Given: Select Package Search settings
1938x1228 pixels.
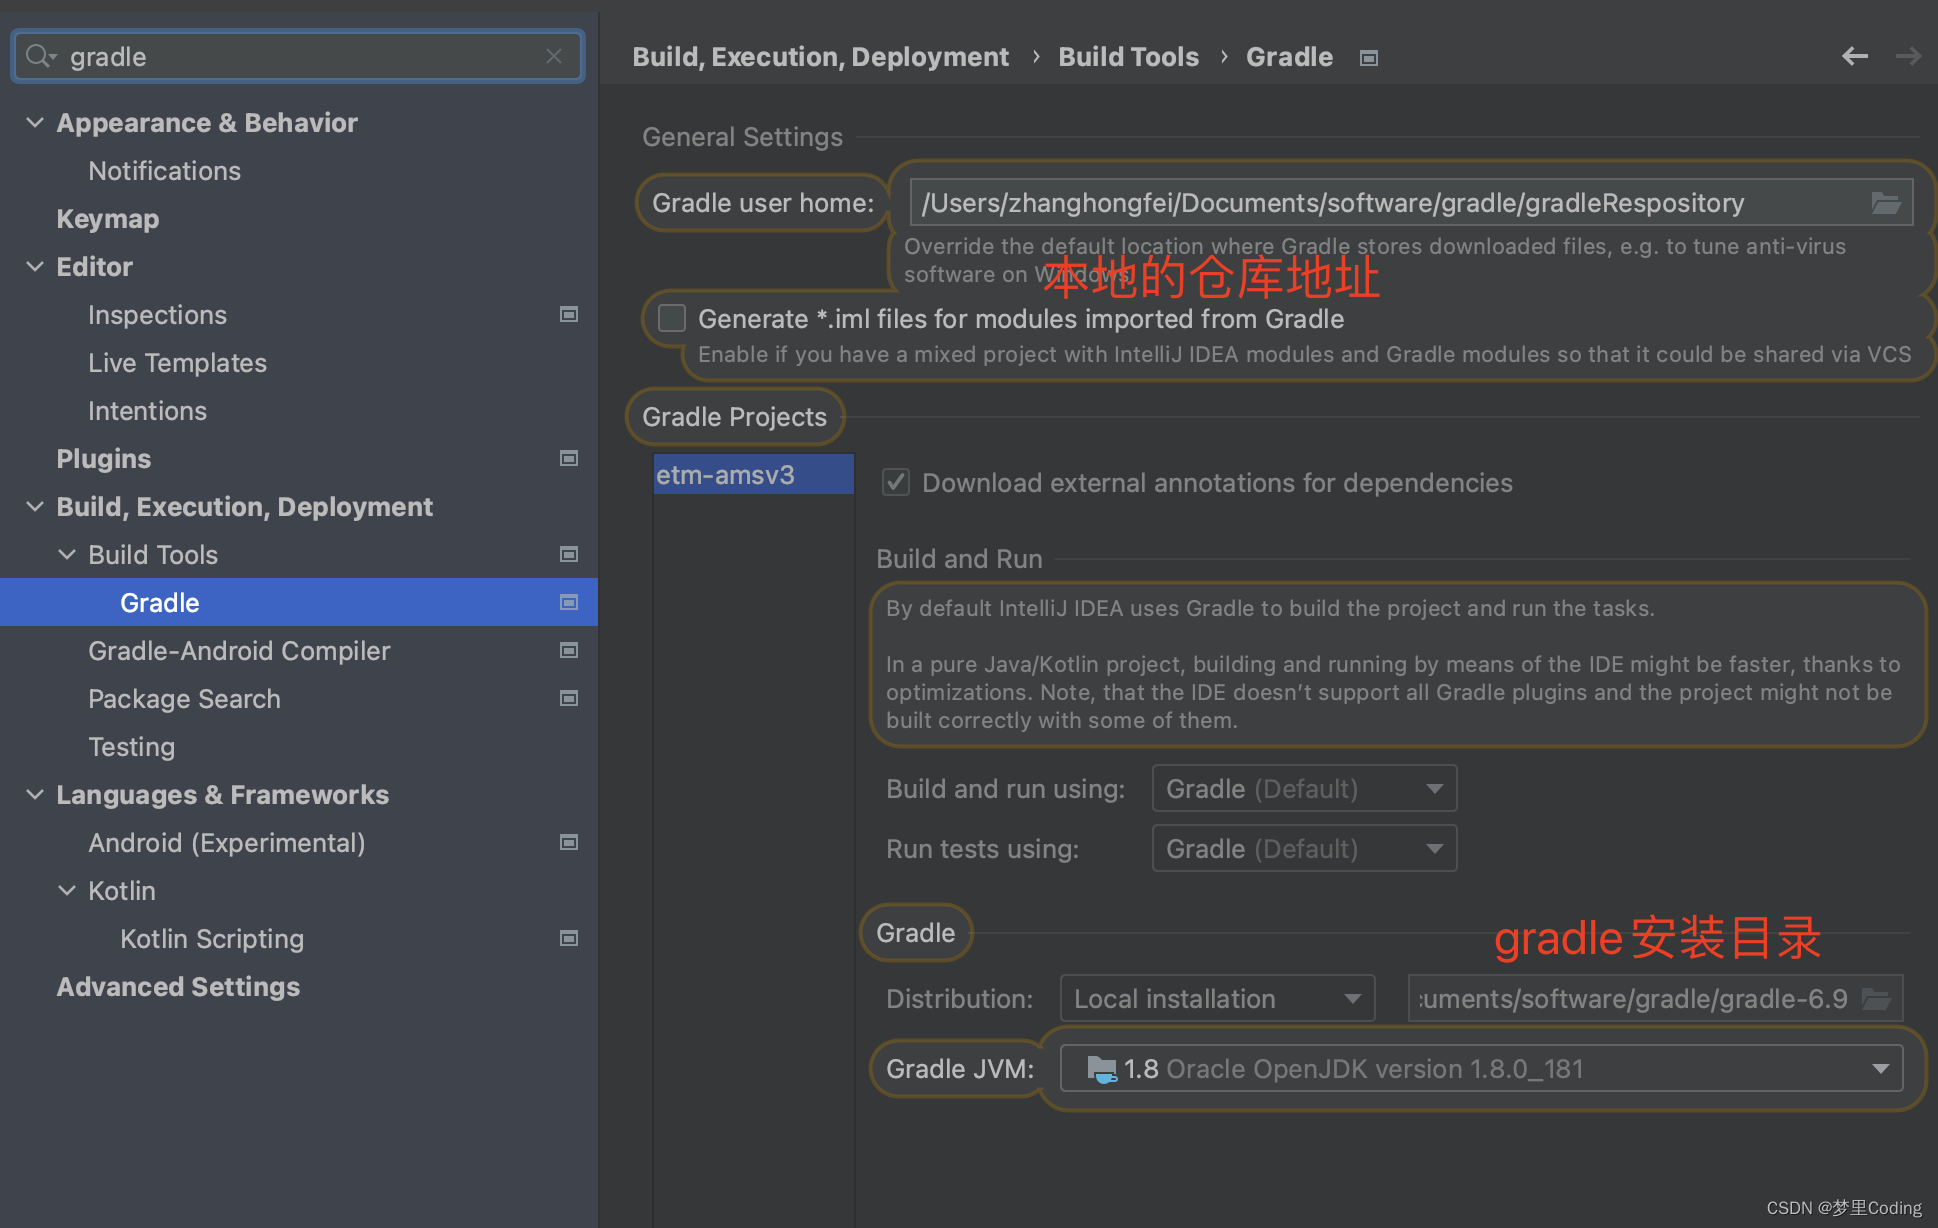Looking at the screenshot, I should coord(184,698).
